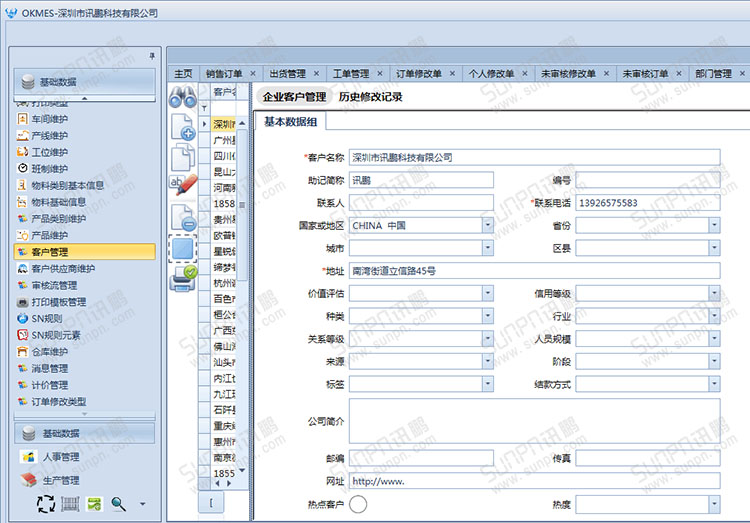Open the 价值评估 dropdown list
750x523 pixels.
coord(487,294)
